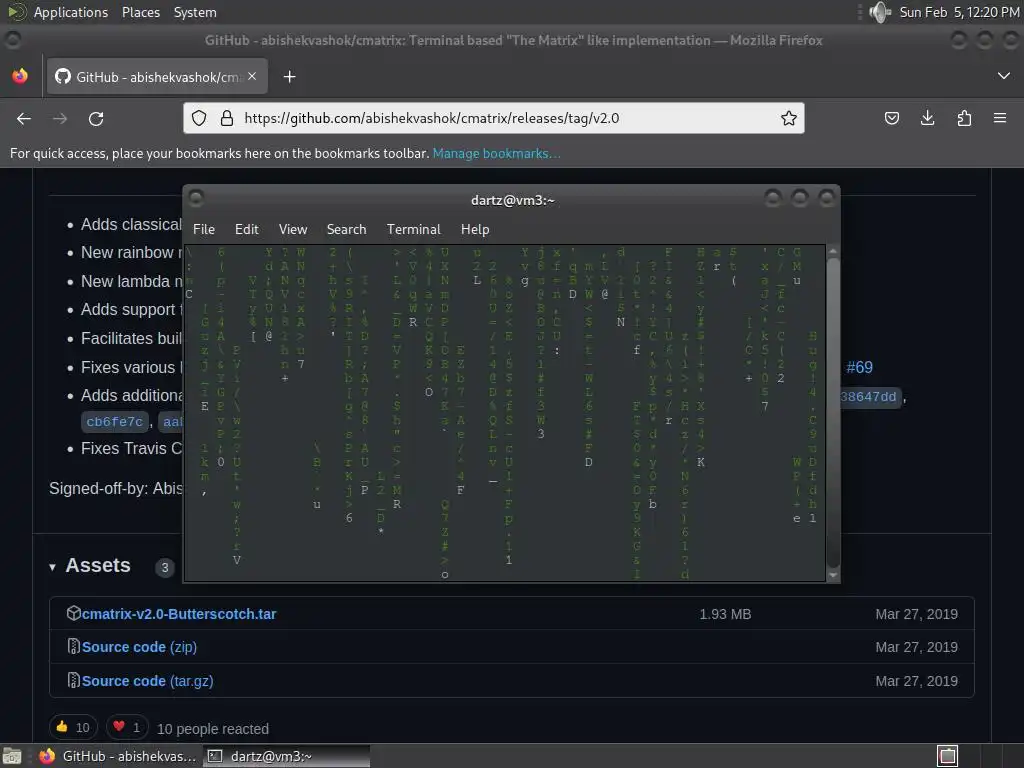The width and height of the screenshot is (1024, 768).
Task: Click the terminal vertical scrollbar
Action: (x=833, y=411)
